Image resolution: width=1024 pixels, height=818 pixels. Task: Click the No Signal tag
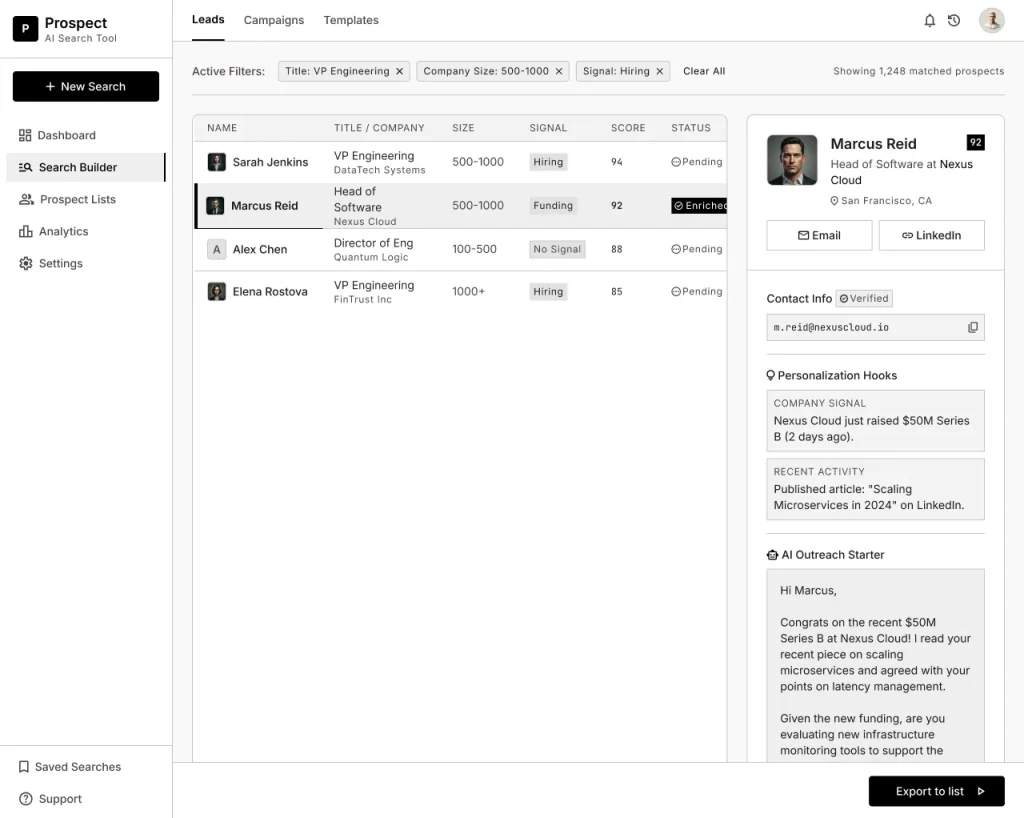[557, 249]
